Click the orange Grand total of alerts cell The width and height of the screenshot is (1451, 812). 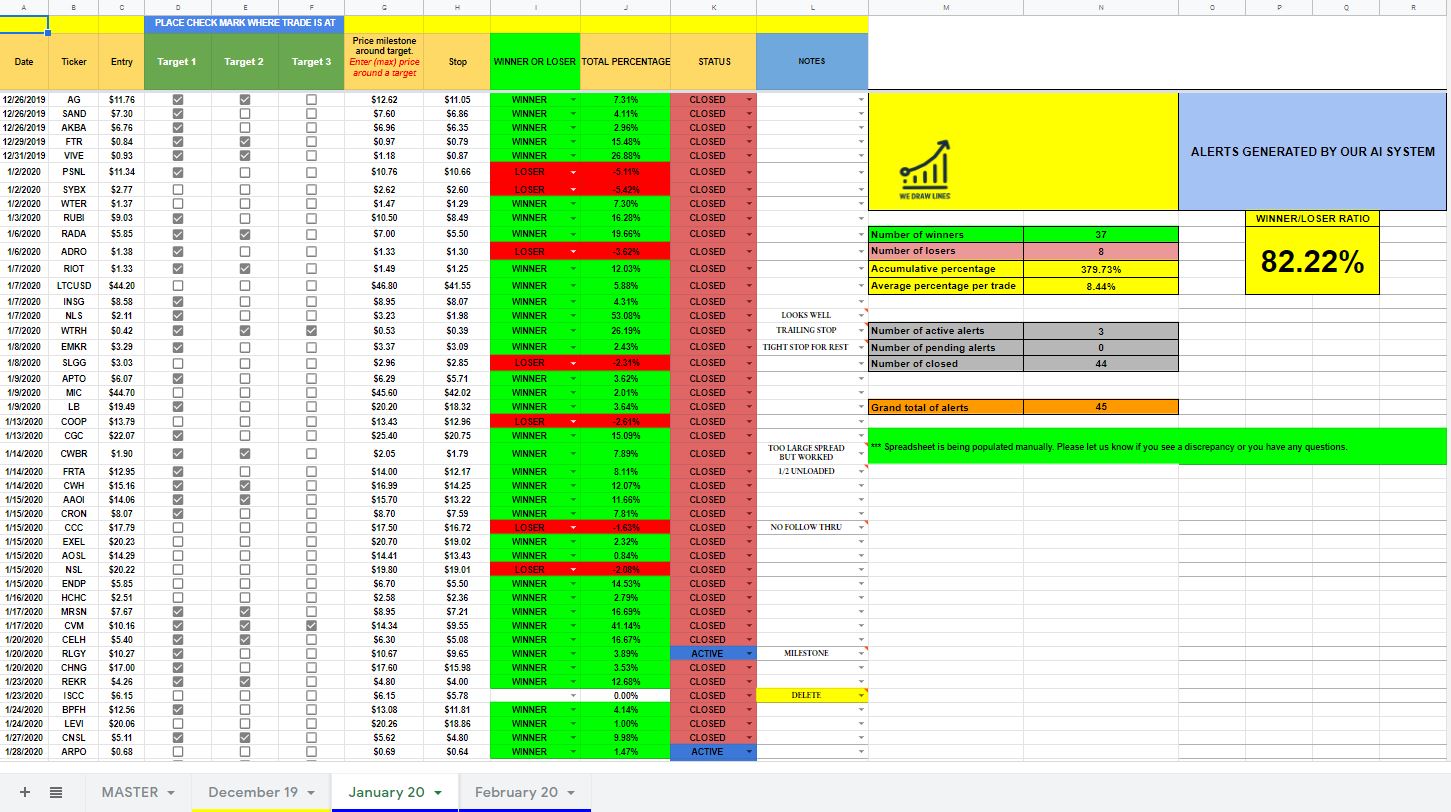pyautogui.click(x=946, y=407)
